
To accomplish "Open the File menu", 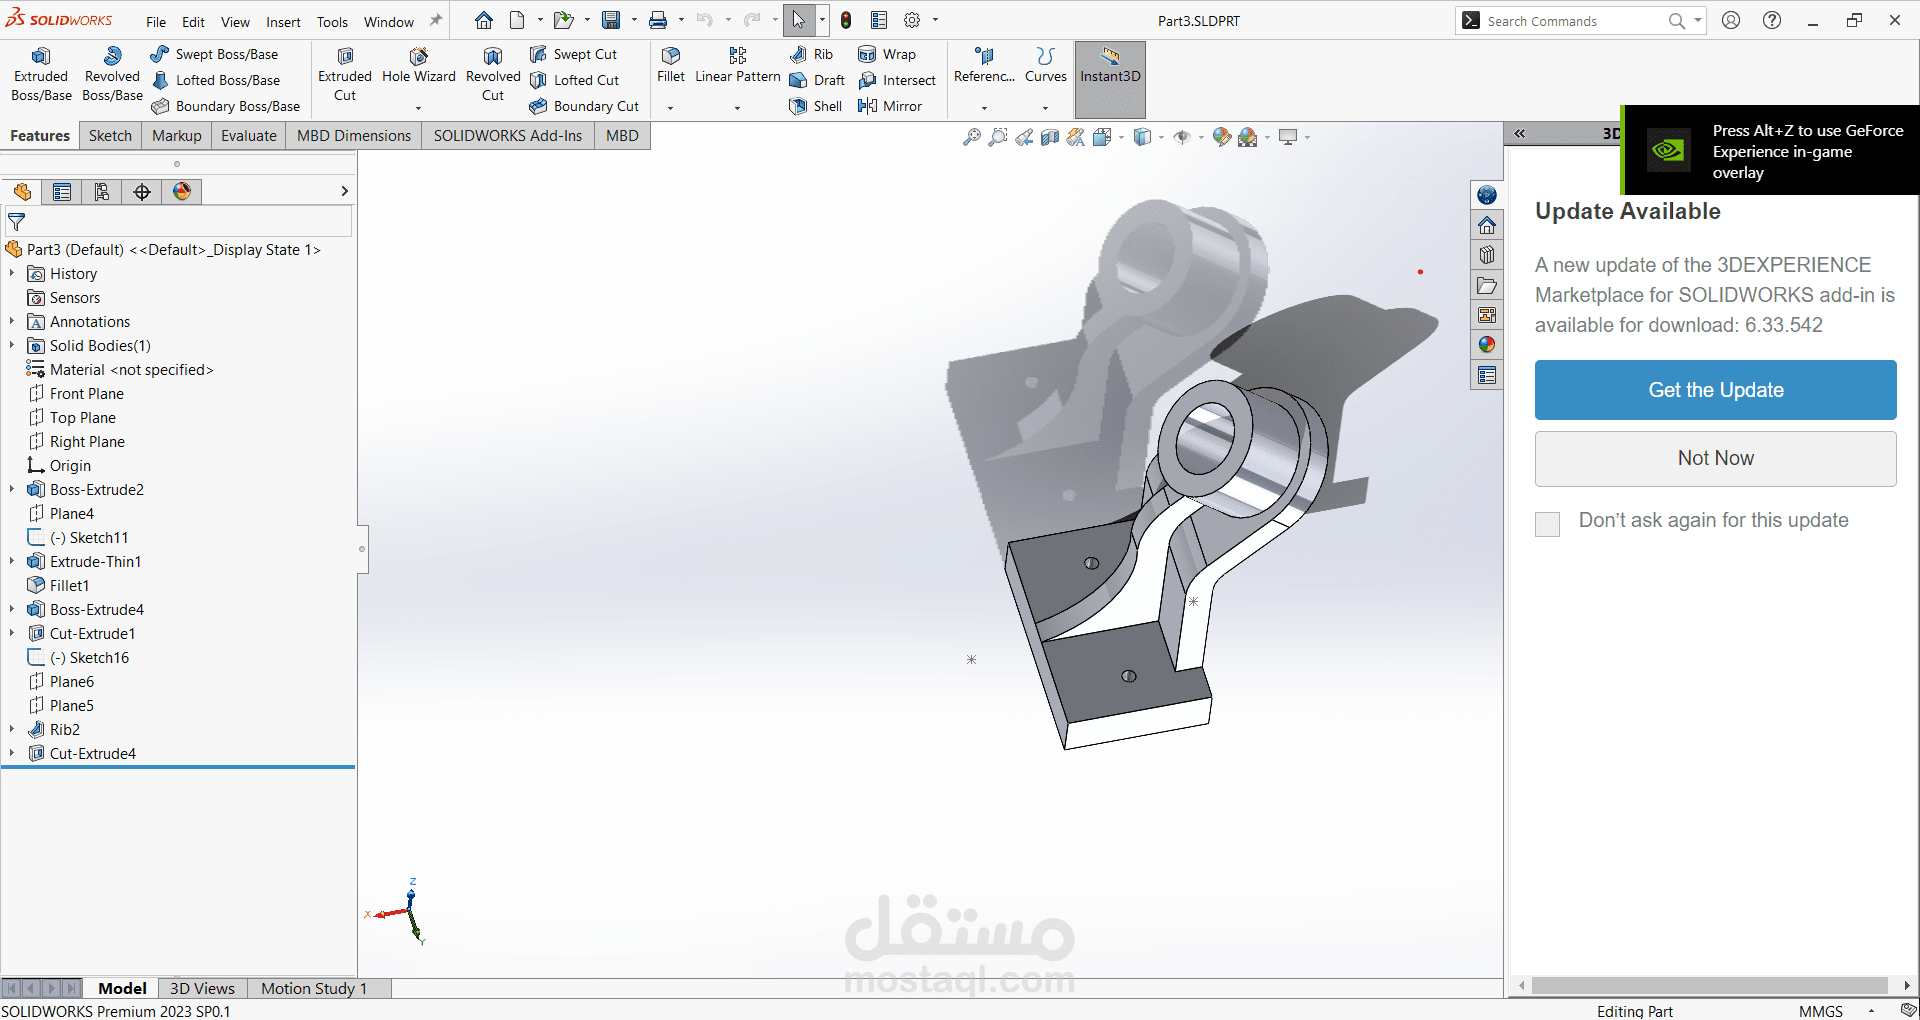I will click(x=156, y=22).
